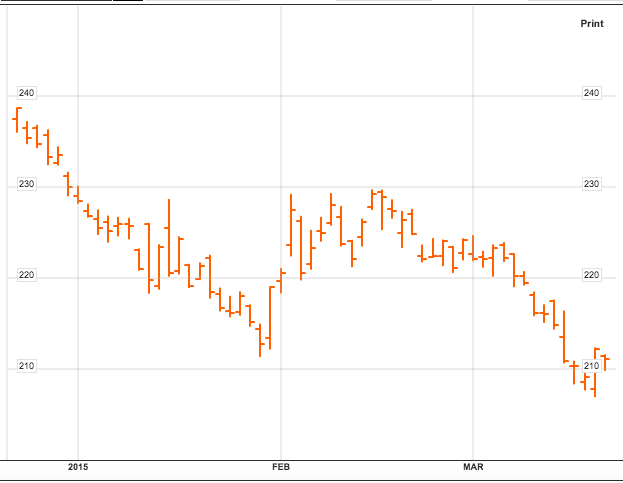Click the last price bar on the chart
623x483 pixels.
(604, 362)
